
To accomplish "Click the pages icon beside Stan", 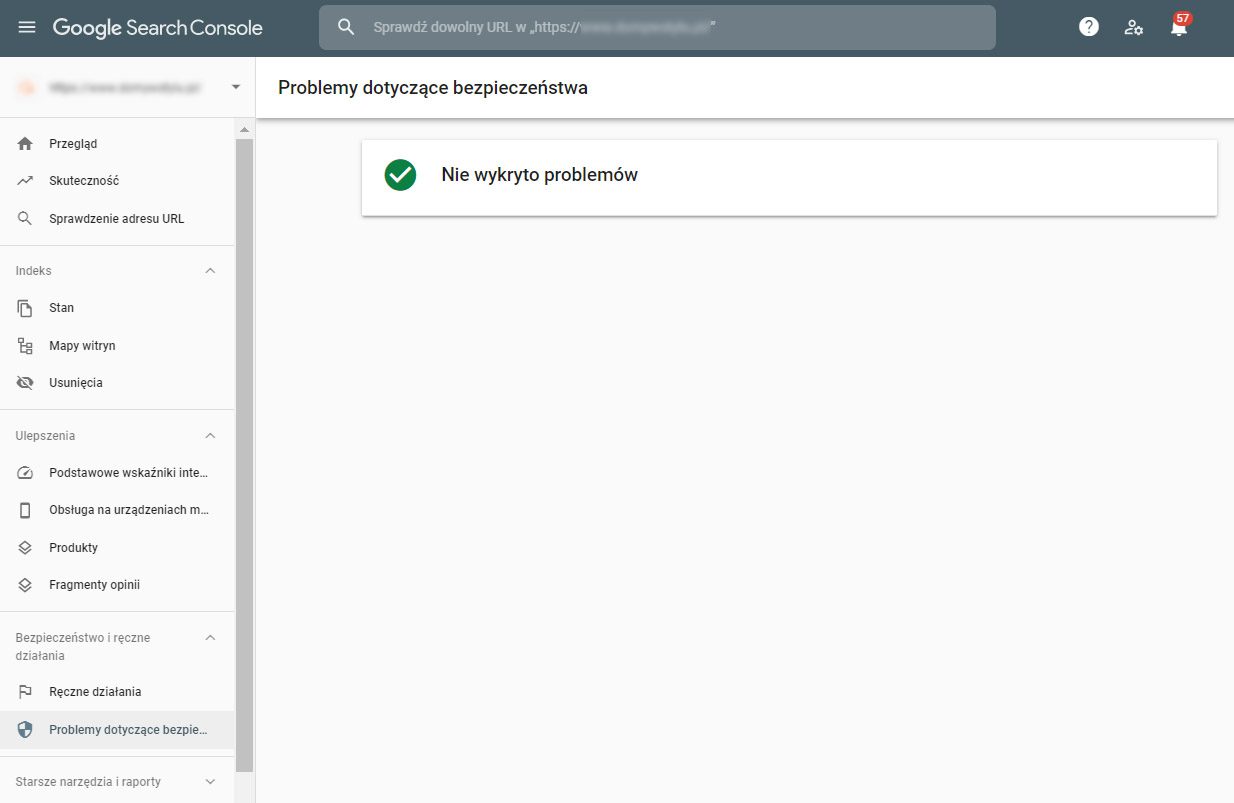I will click(26, 308).
